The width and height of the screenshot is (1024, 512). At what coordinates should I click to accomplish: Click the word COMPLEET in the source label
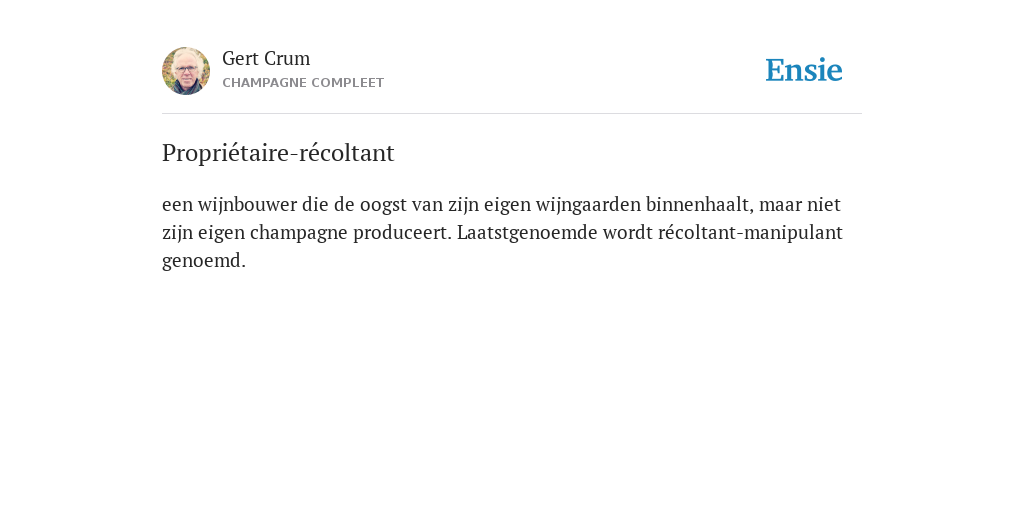[348, 83]
